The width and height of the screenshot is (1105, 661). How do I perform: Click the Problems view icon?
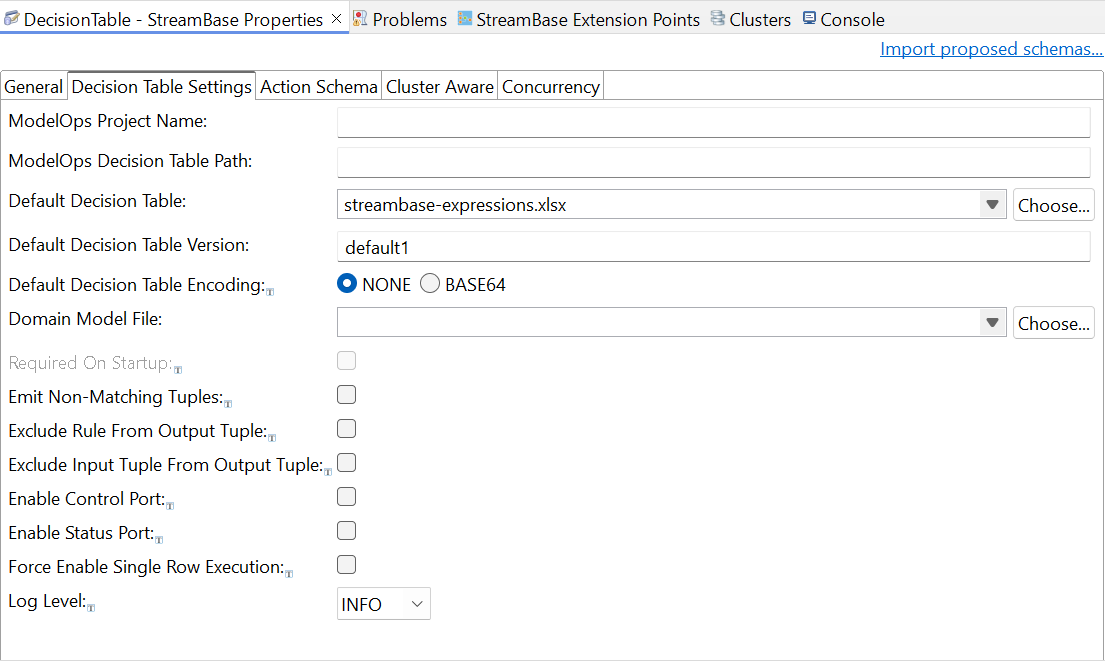(360, 19)
